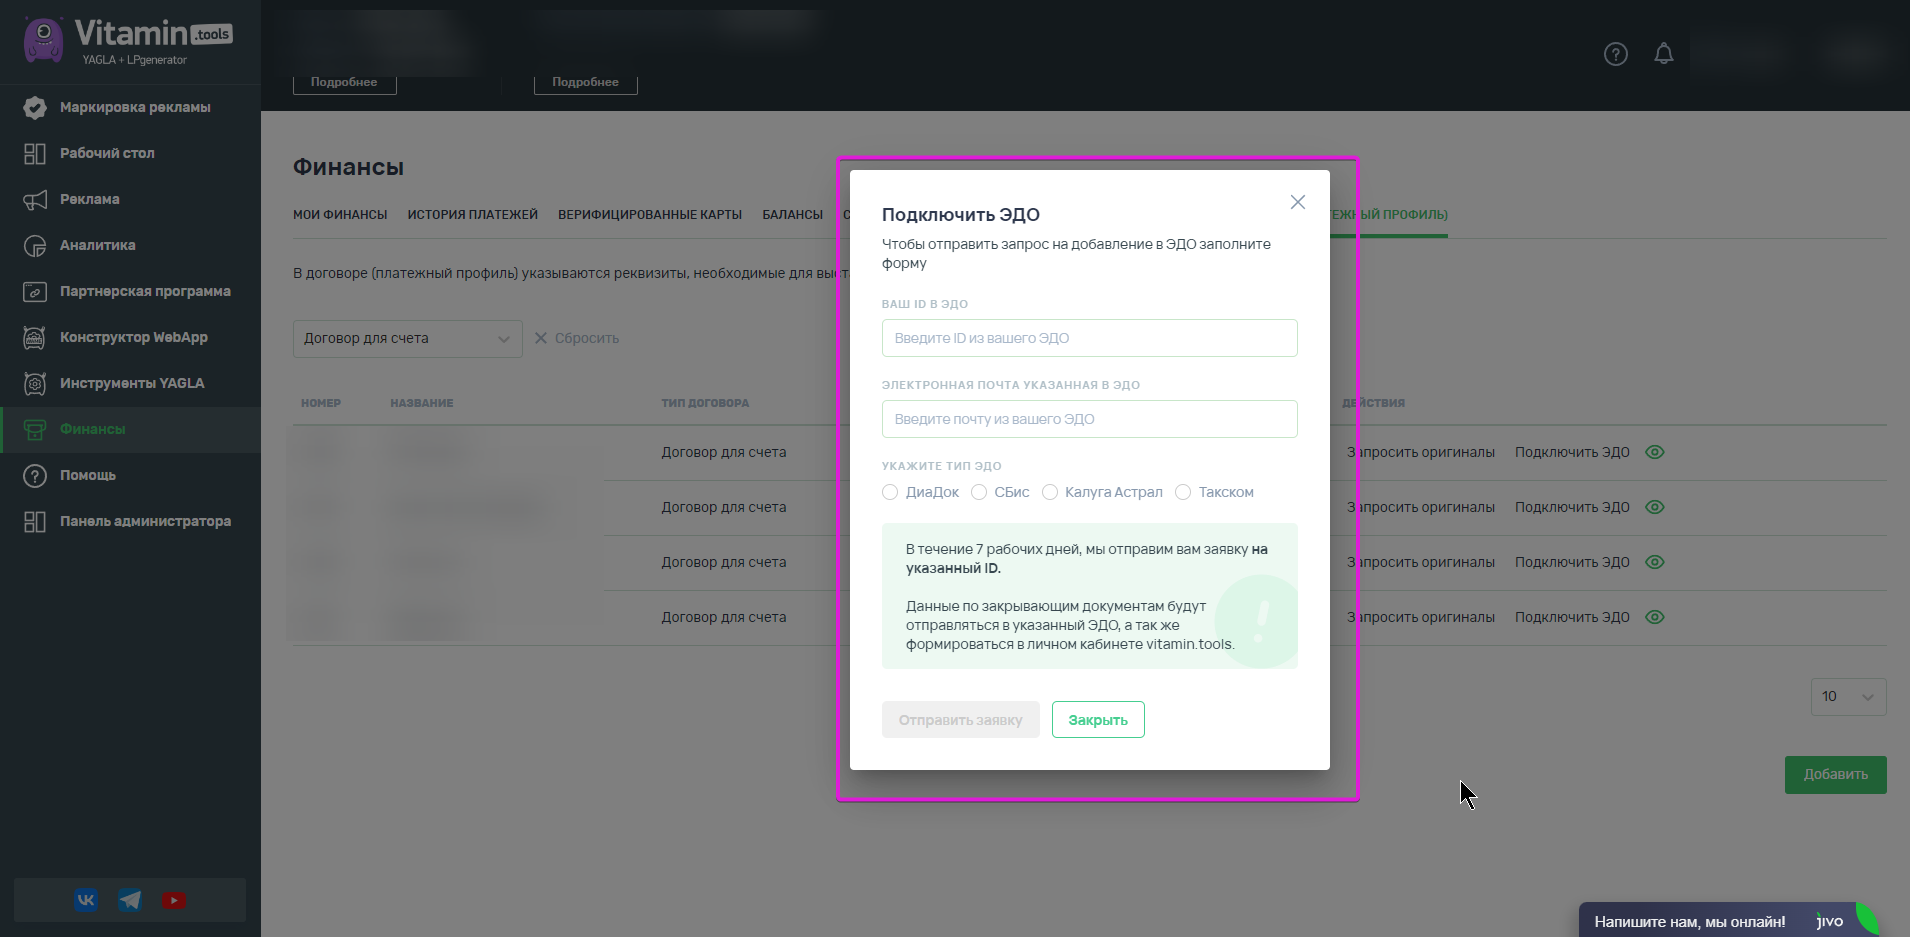1910x937 pixels.
Task: Toggle eye icon in first contract row
Action: tap(1655, 452)
